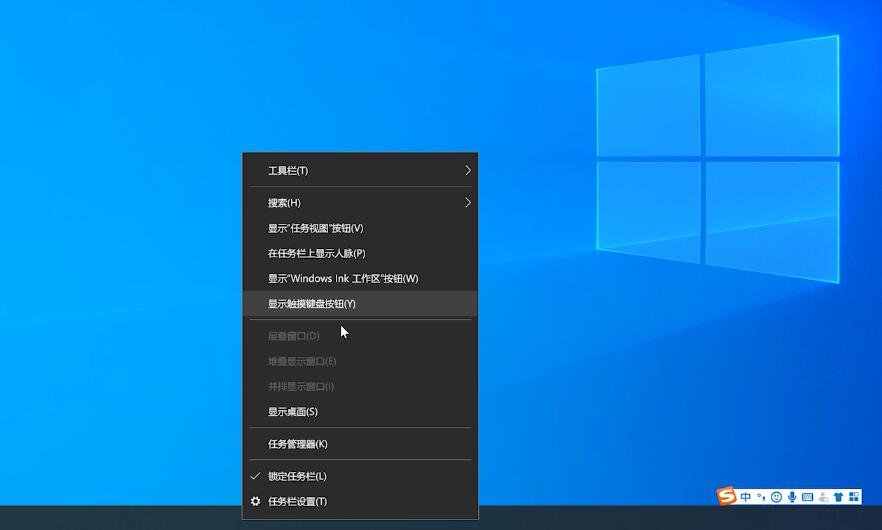Select 显示桌面(S) in context menu
The height and width of the screenshot is (530, 882).
click(x=360, y=411)
